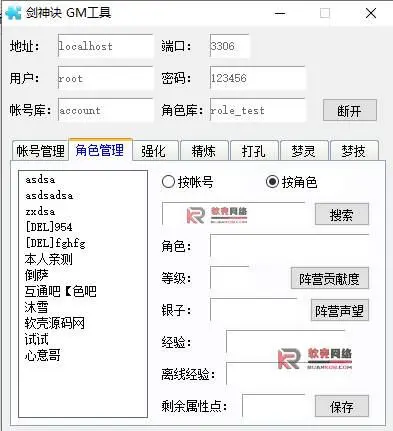The width and height of the screenshot is (393, 431).
Task: Click the 密码 field showing 123456
Action: [x=257, y=78]
